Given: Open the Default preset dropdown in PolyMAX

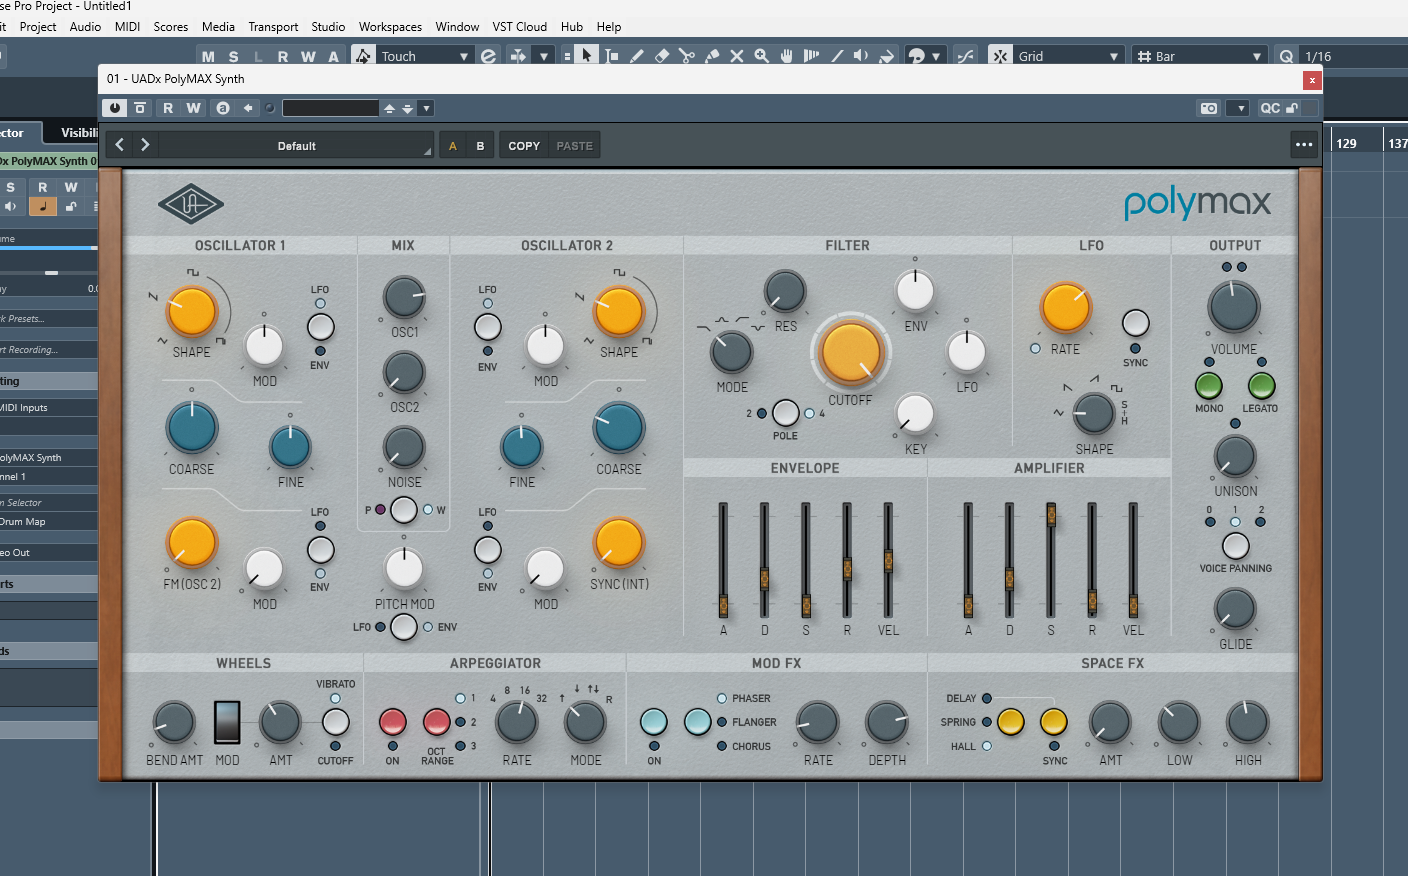Looking at the screenshot, I should (x=296, y=145).
